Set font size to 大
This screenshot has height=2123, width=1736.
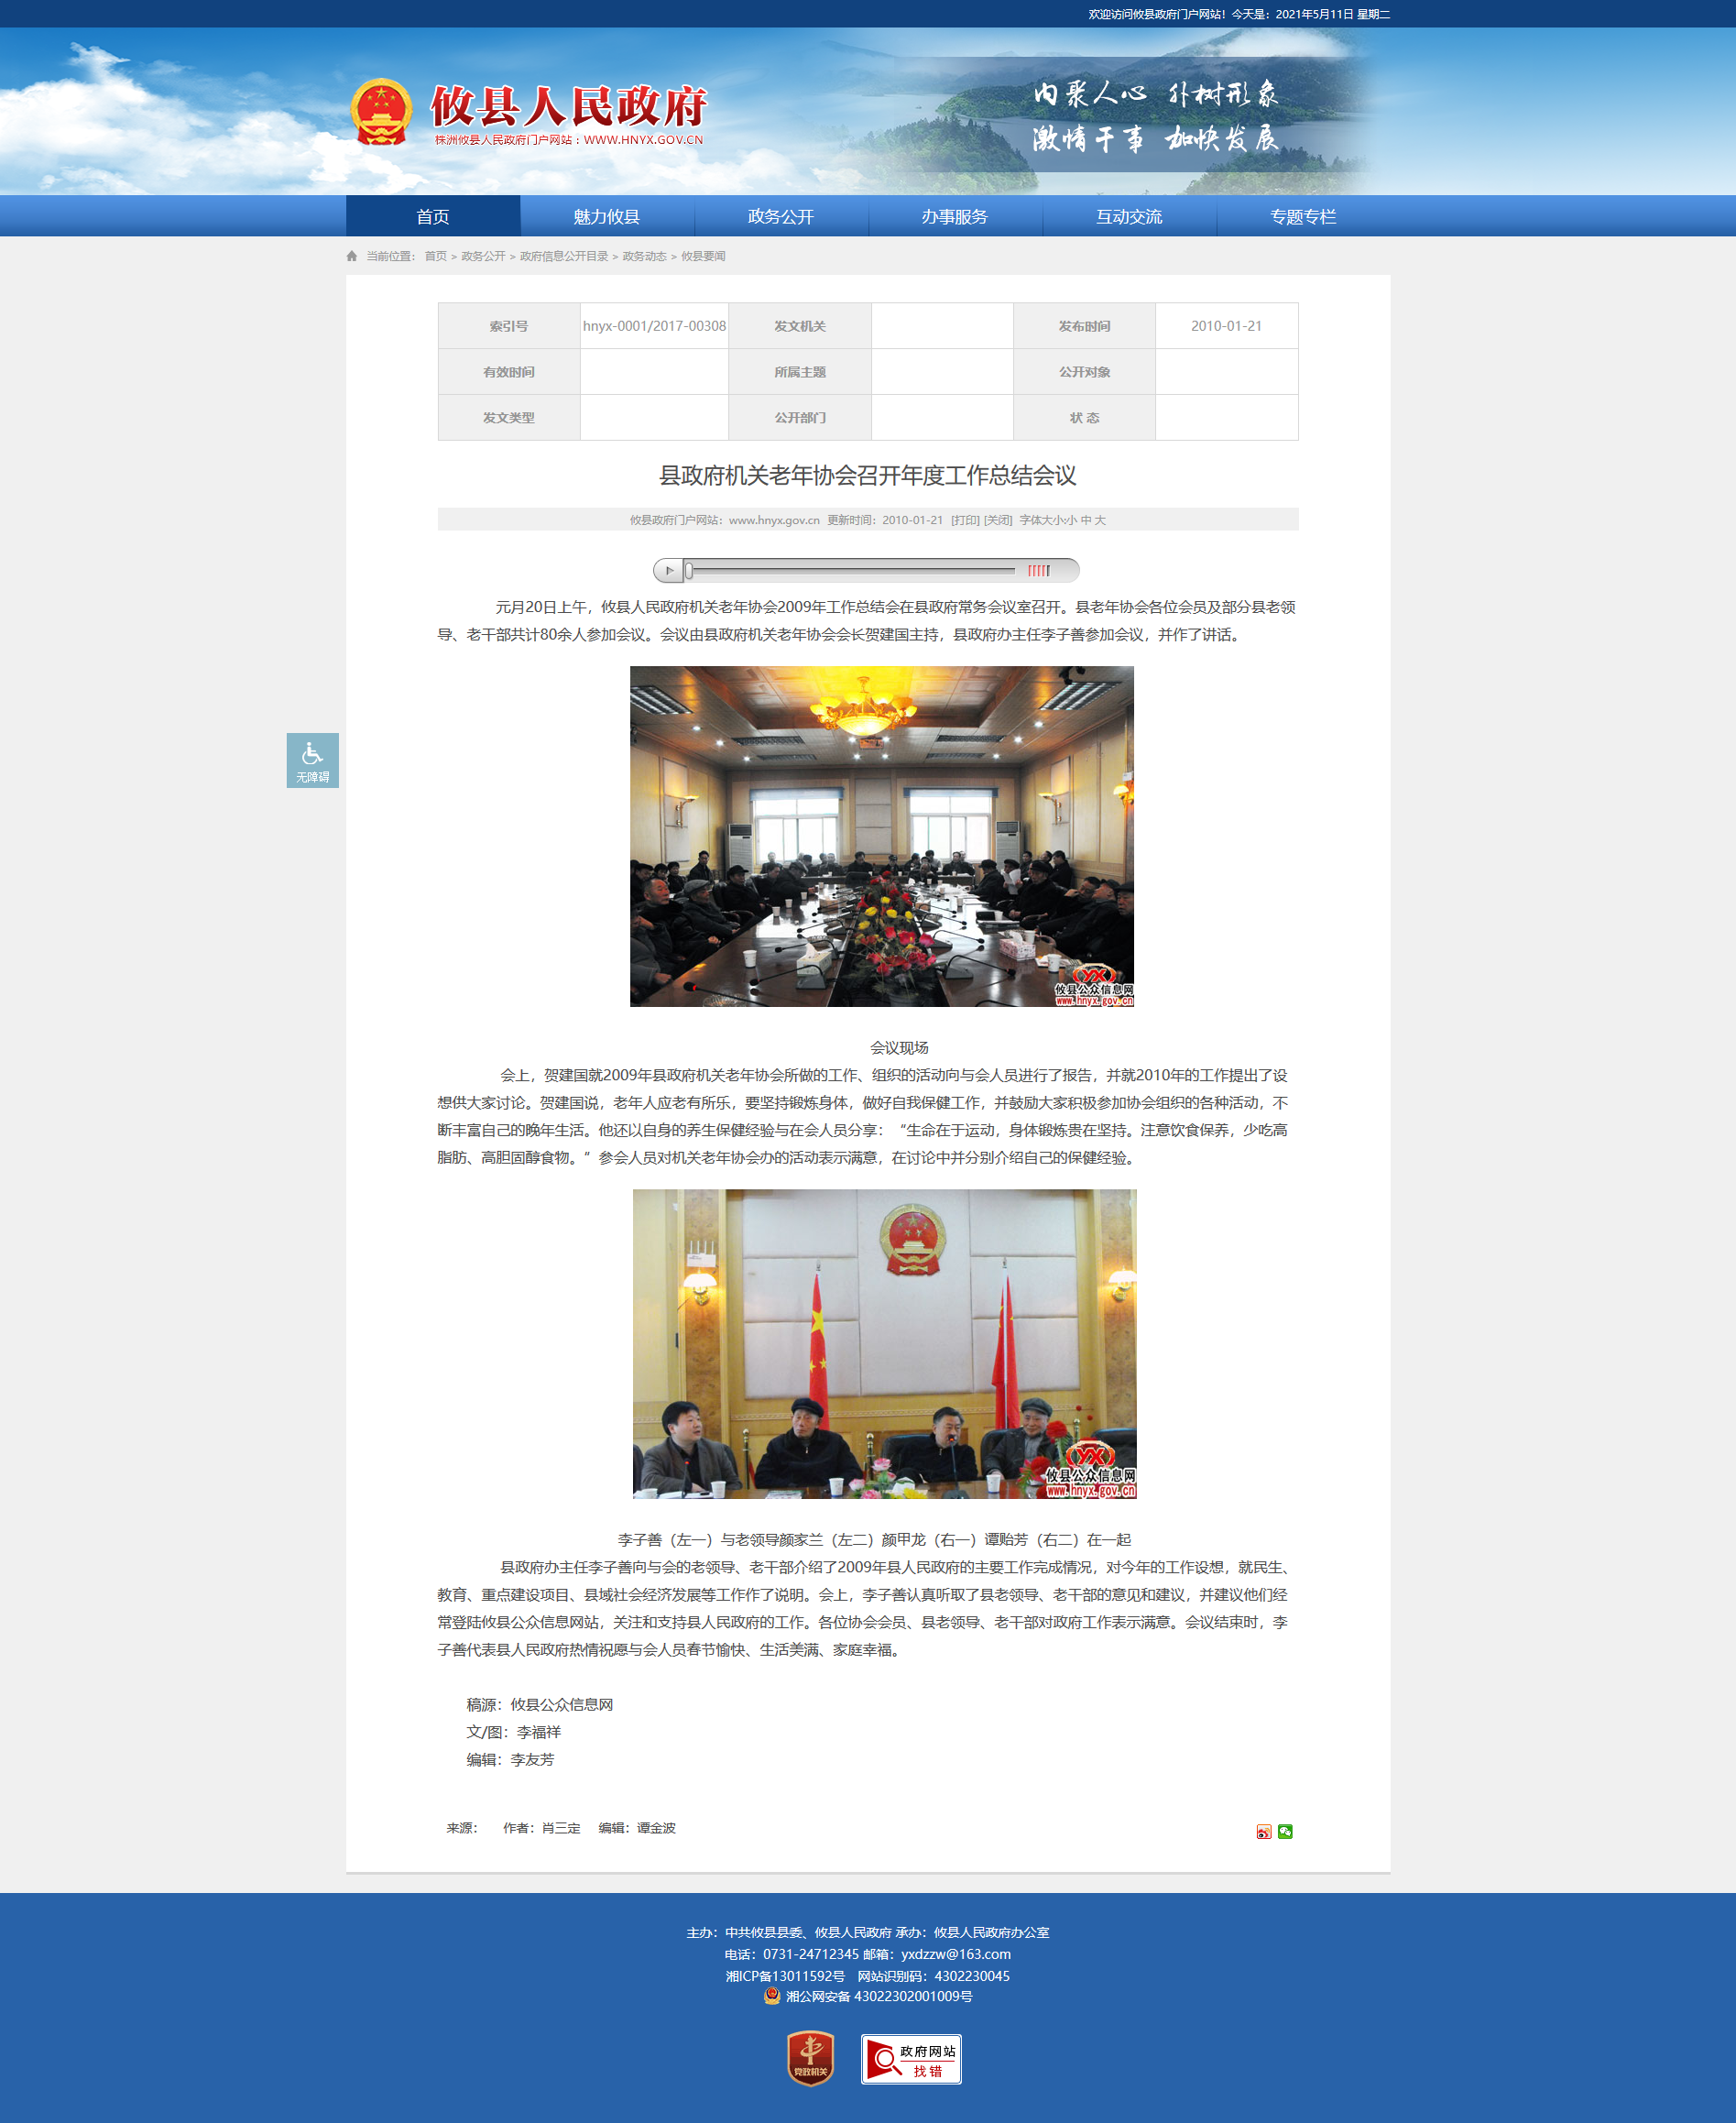pos(1100,520)
